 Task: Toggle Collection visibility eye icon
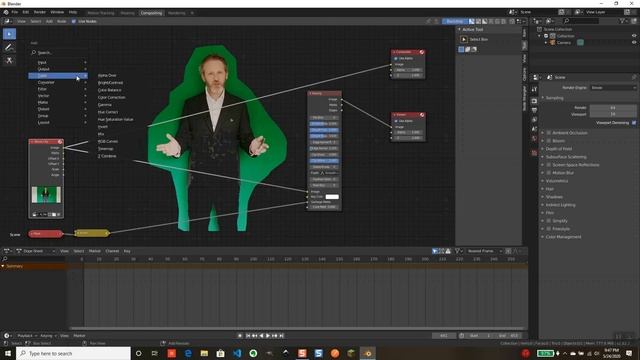click(634, 36)
